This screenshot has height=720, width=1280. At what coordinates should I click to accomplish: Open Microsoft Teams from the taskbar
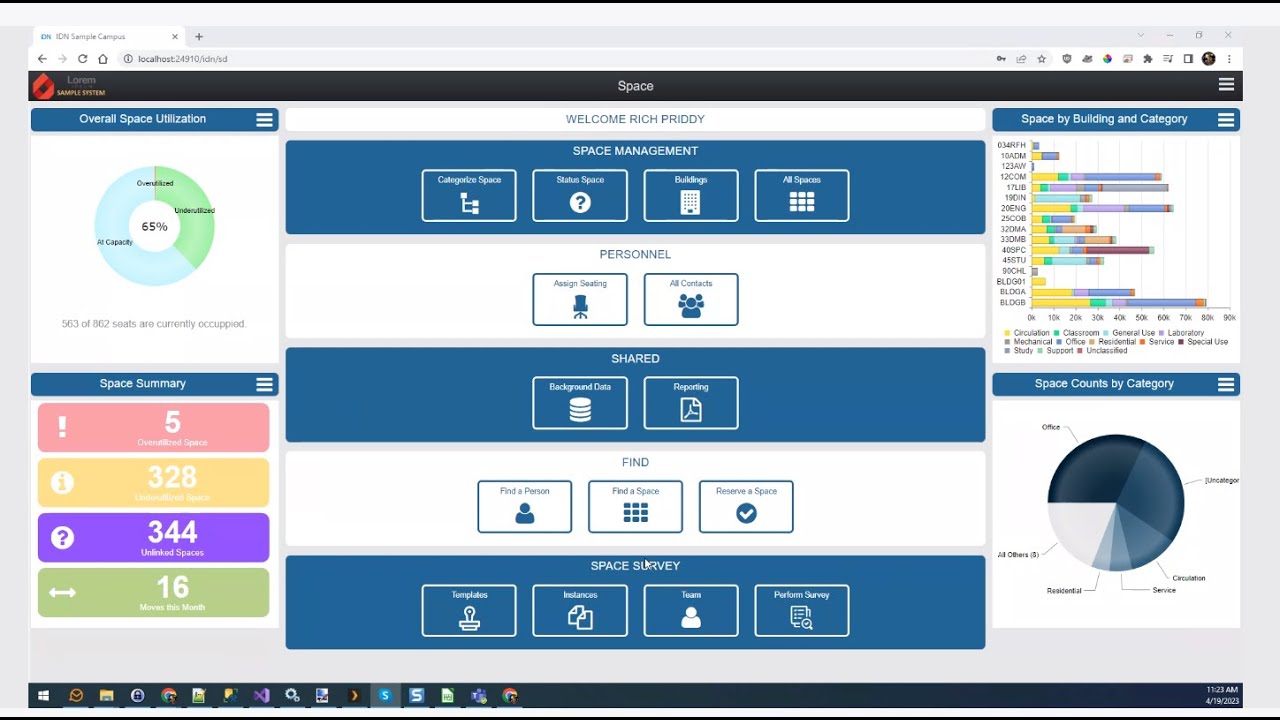[479, 695]
